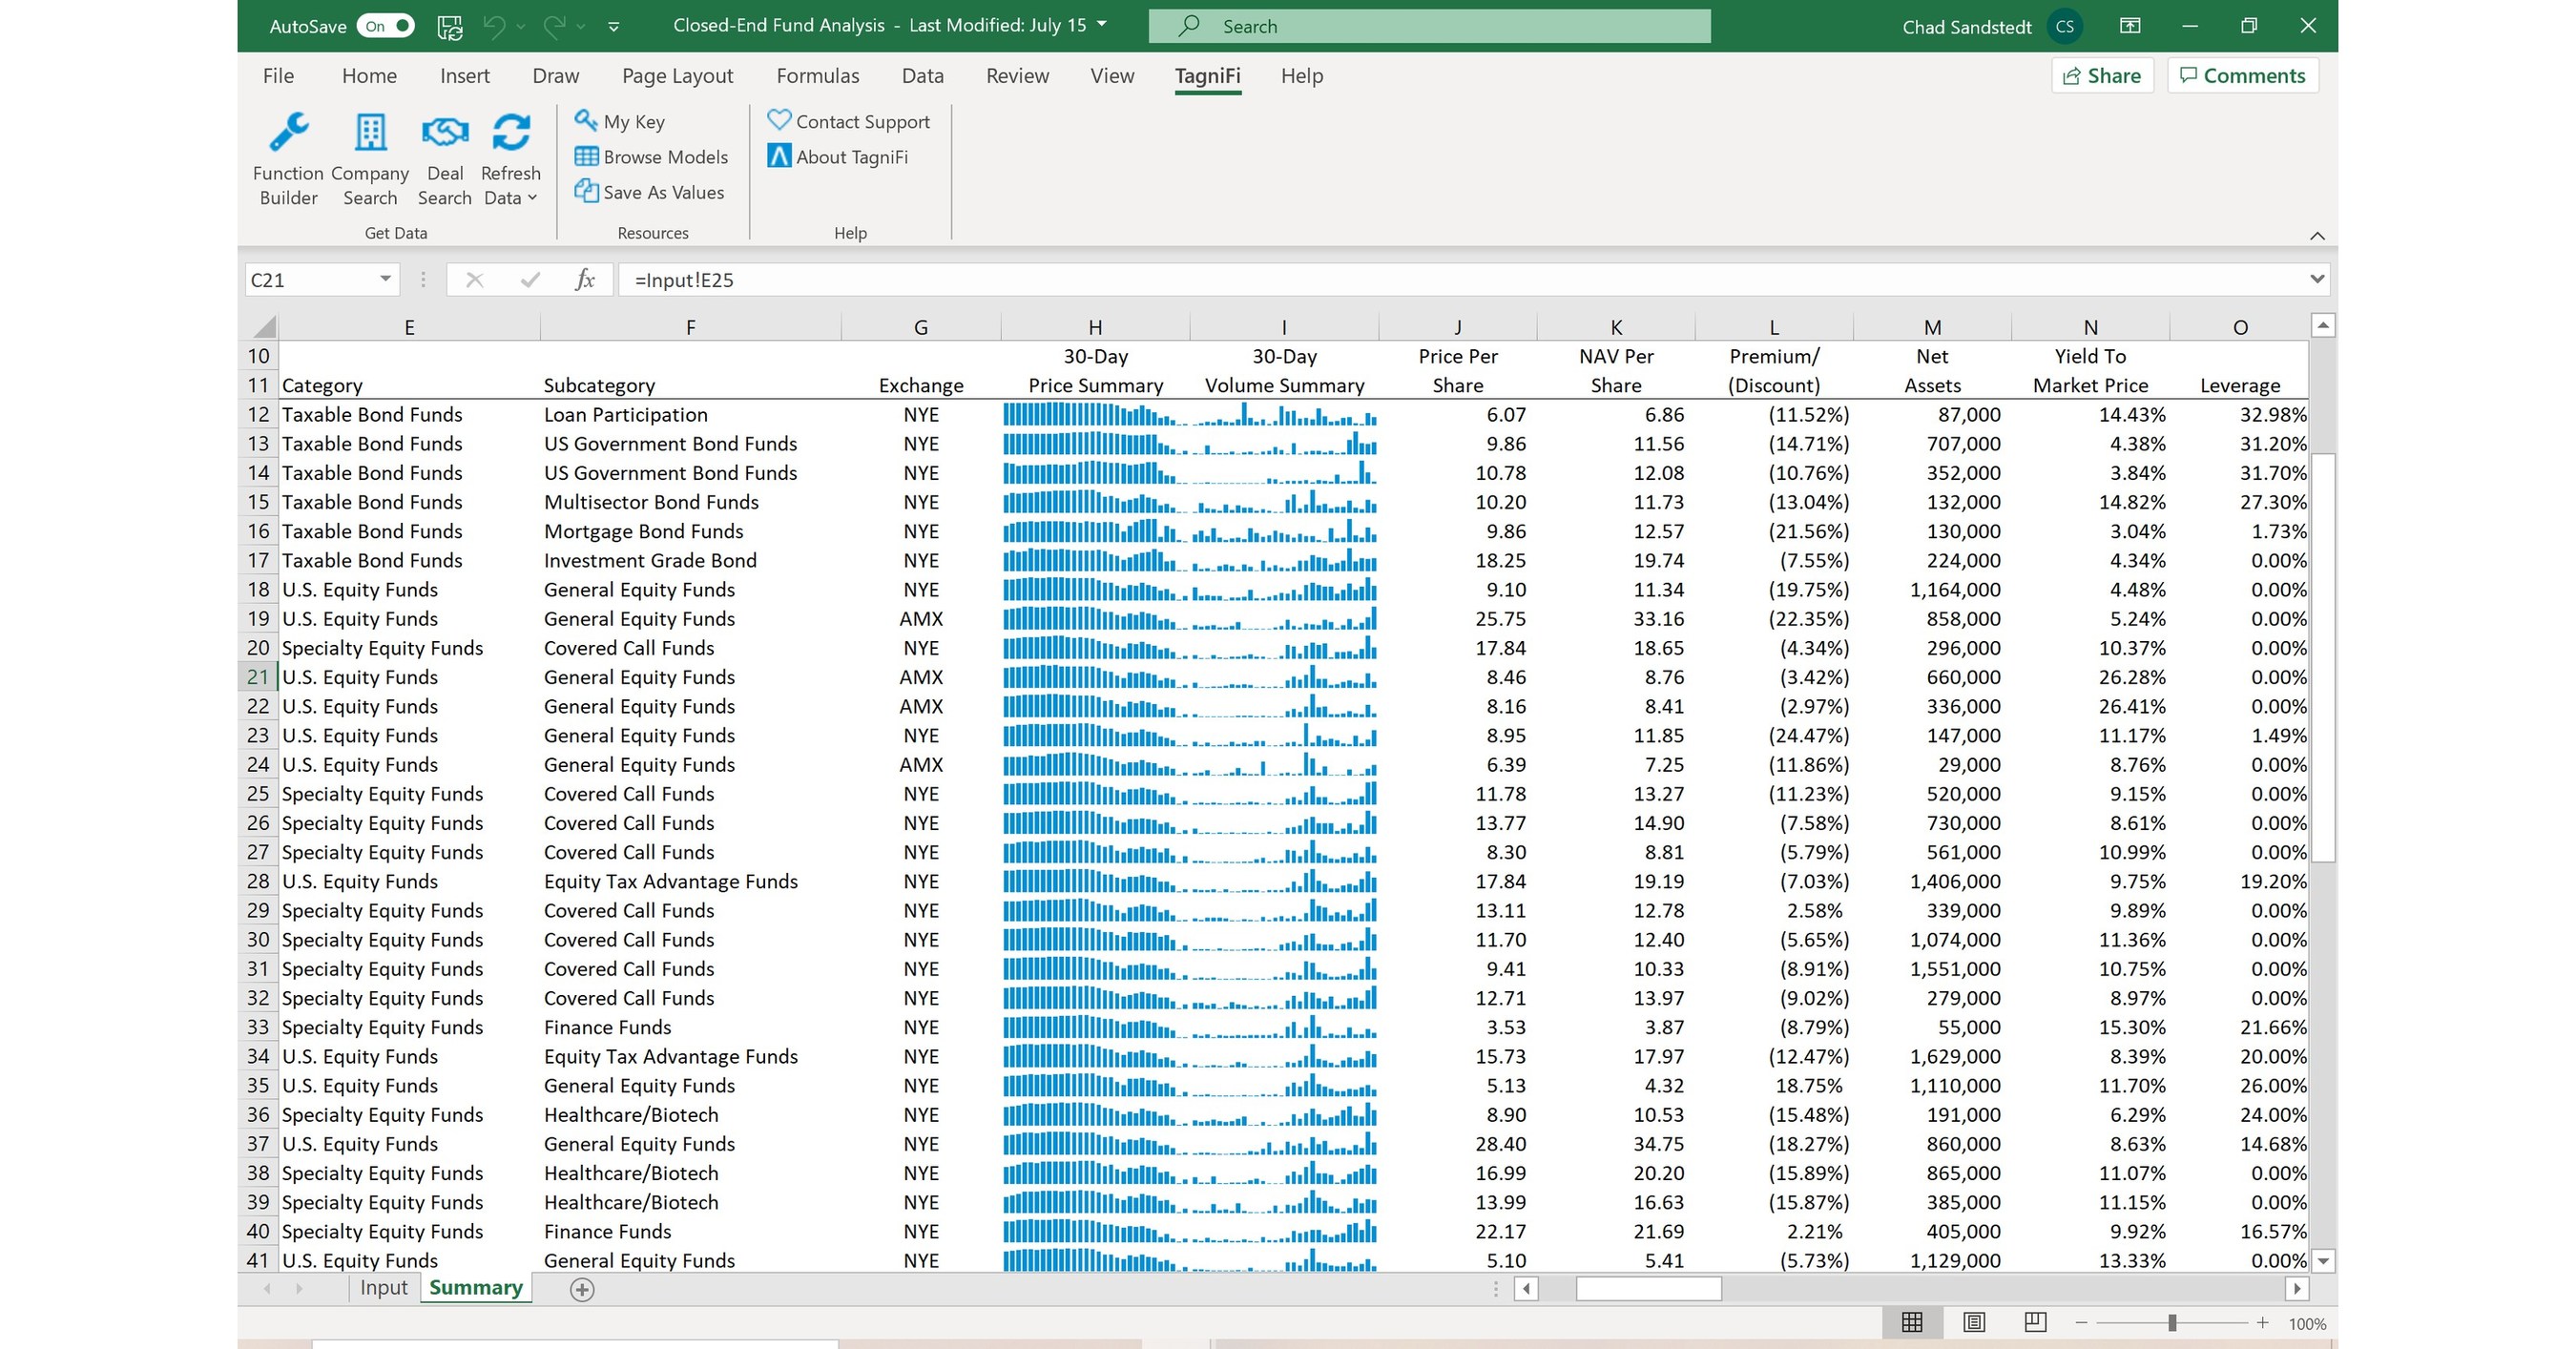Open the Formulas ribbon tab
The image size is (2576, 1349).
[x=817, y=75]
